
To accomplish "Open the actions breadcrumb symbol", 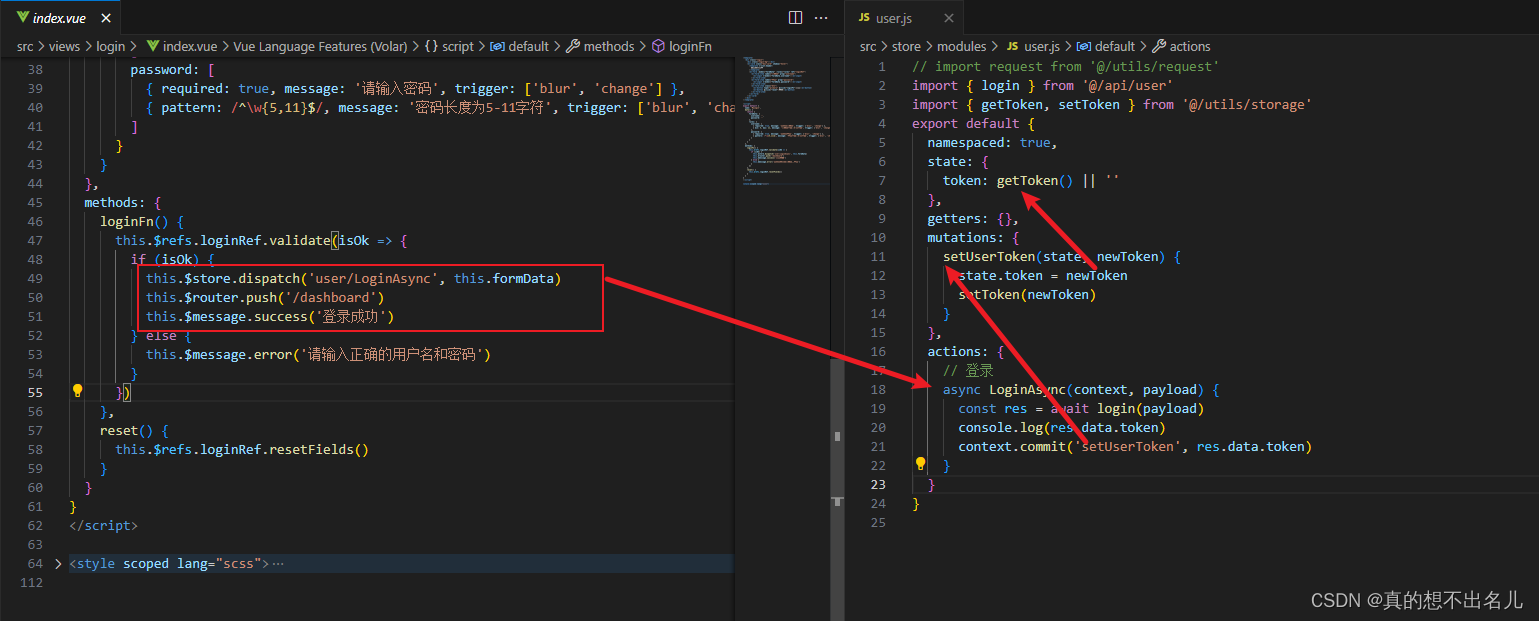I will 1181,46.
